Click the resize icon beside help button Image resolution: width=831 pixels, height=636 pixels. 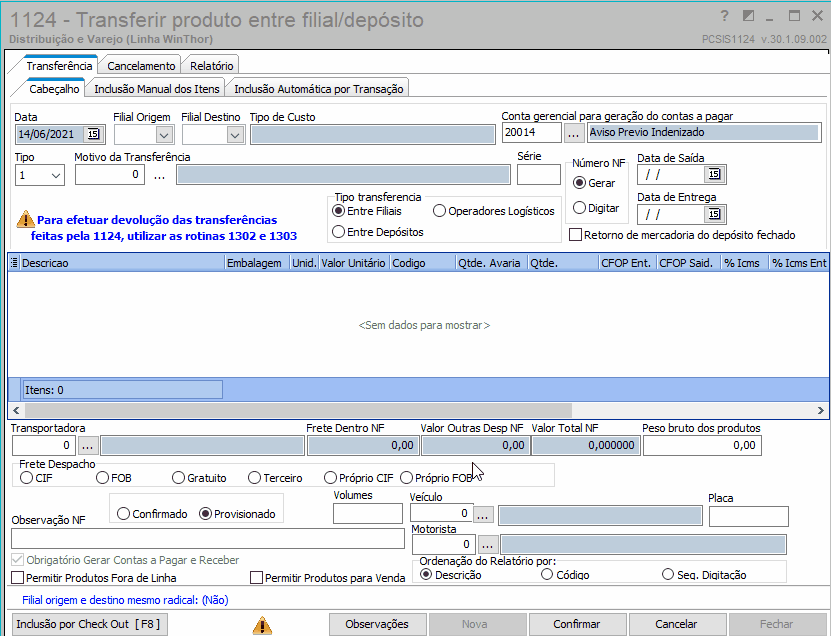tap(748, 16)
